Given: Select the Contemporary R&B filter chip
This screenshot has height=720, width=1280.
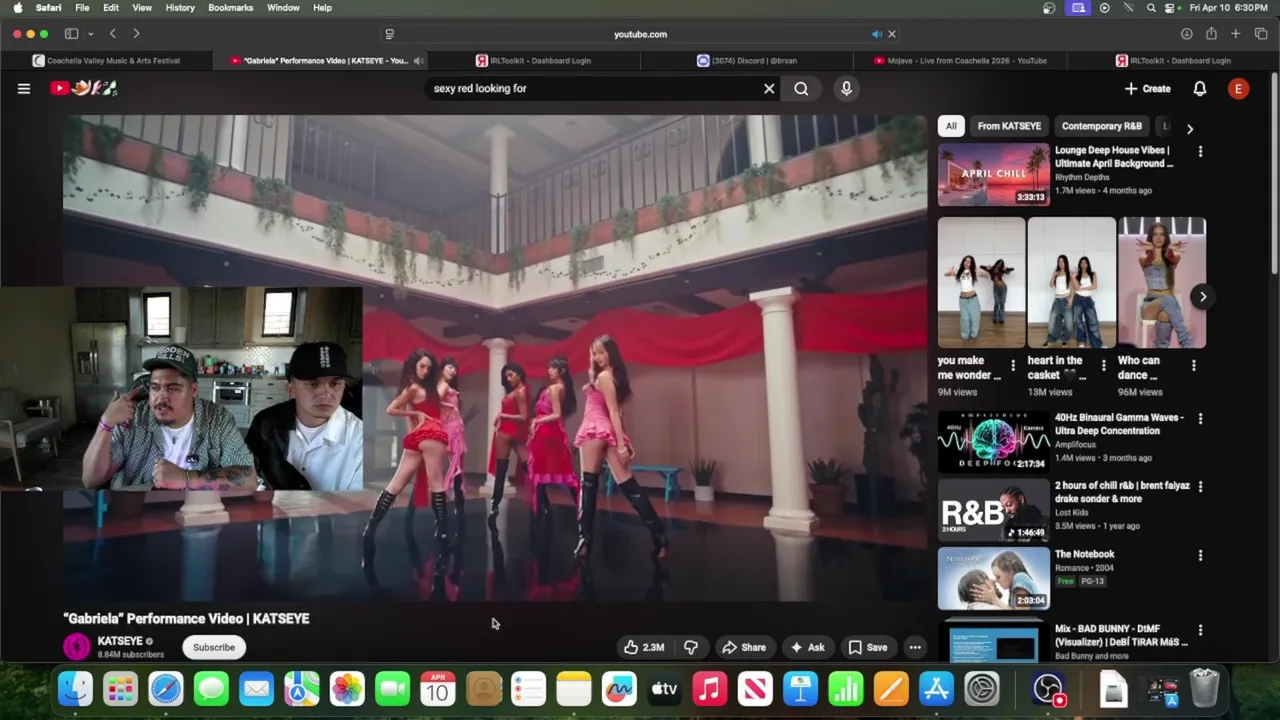Looking at the screenshot, I should [1101, 126].
